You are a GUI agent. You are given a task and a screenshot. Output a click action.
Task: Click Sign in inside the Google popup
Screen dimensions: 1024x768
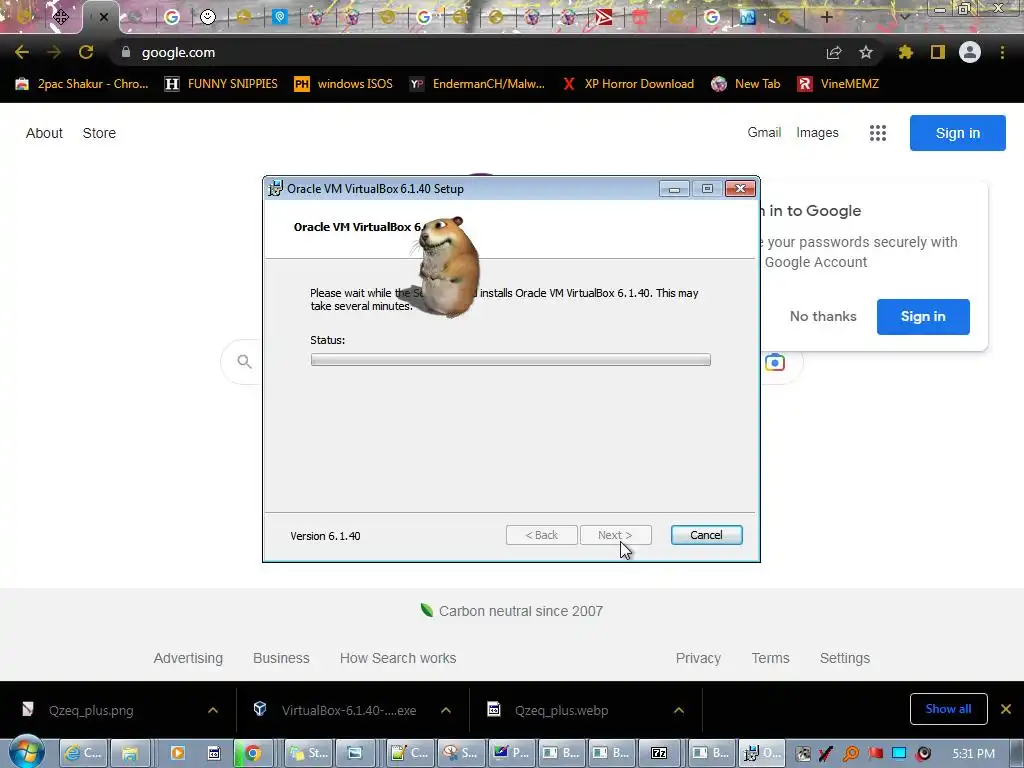pos(923,317)
